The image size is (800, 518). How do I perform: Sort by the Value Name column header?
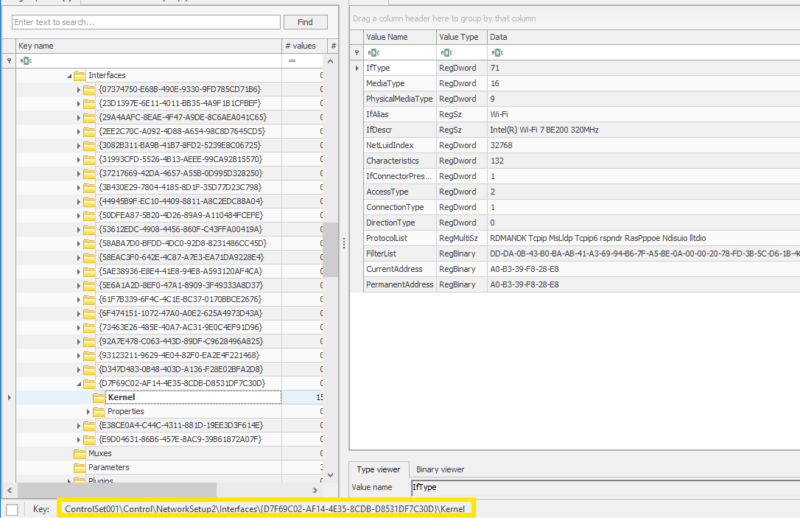[397, 36]
